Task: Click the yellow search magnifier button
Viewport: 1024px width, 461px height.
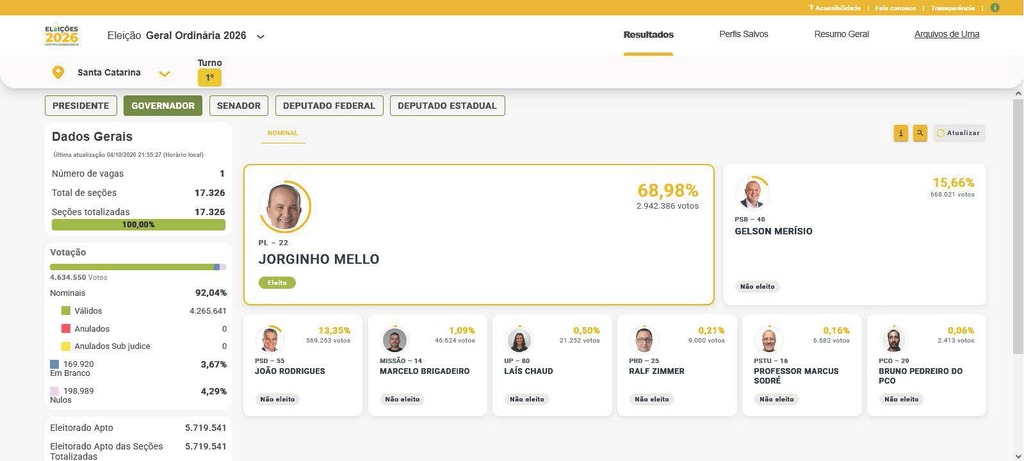Action: tap(920, 133)
